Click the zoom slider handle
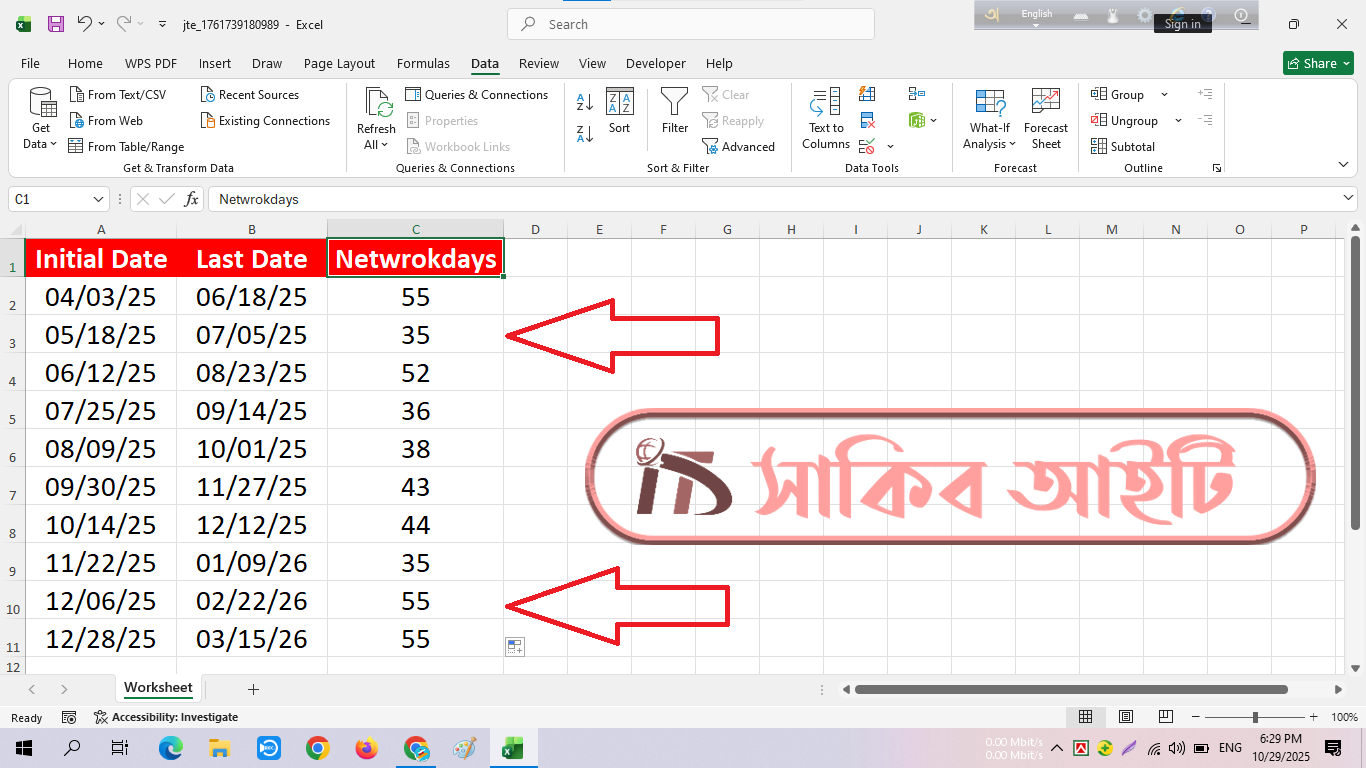Screen dimensions: 1366x768 pyautogui.click(x=1255, y=717)
